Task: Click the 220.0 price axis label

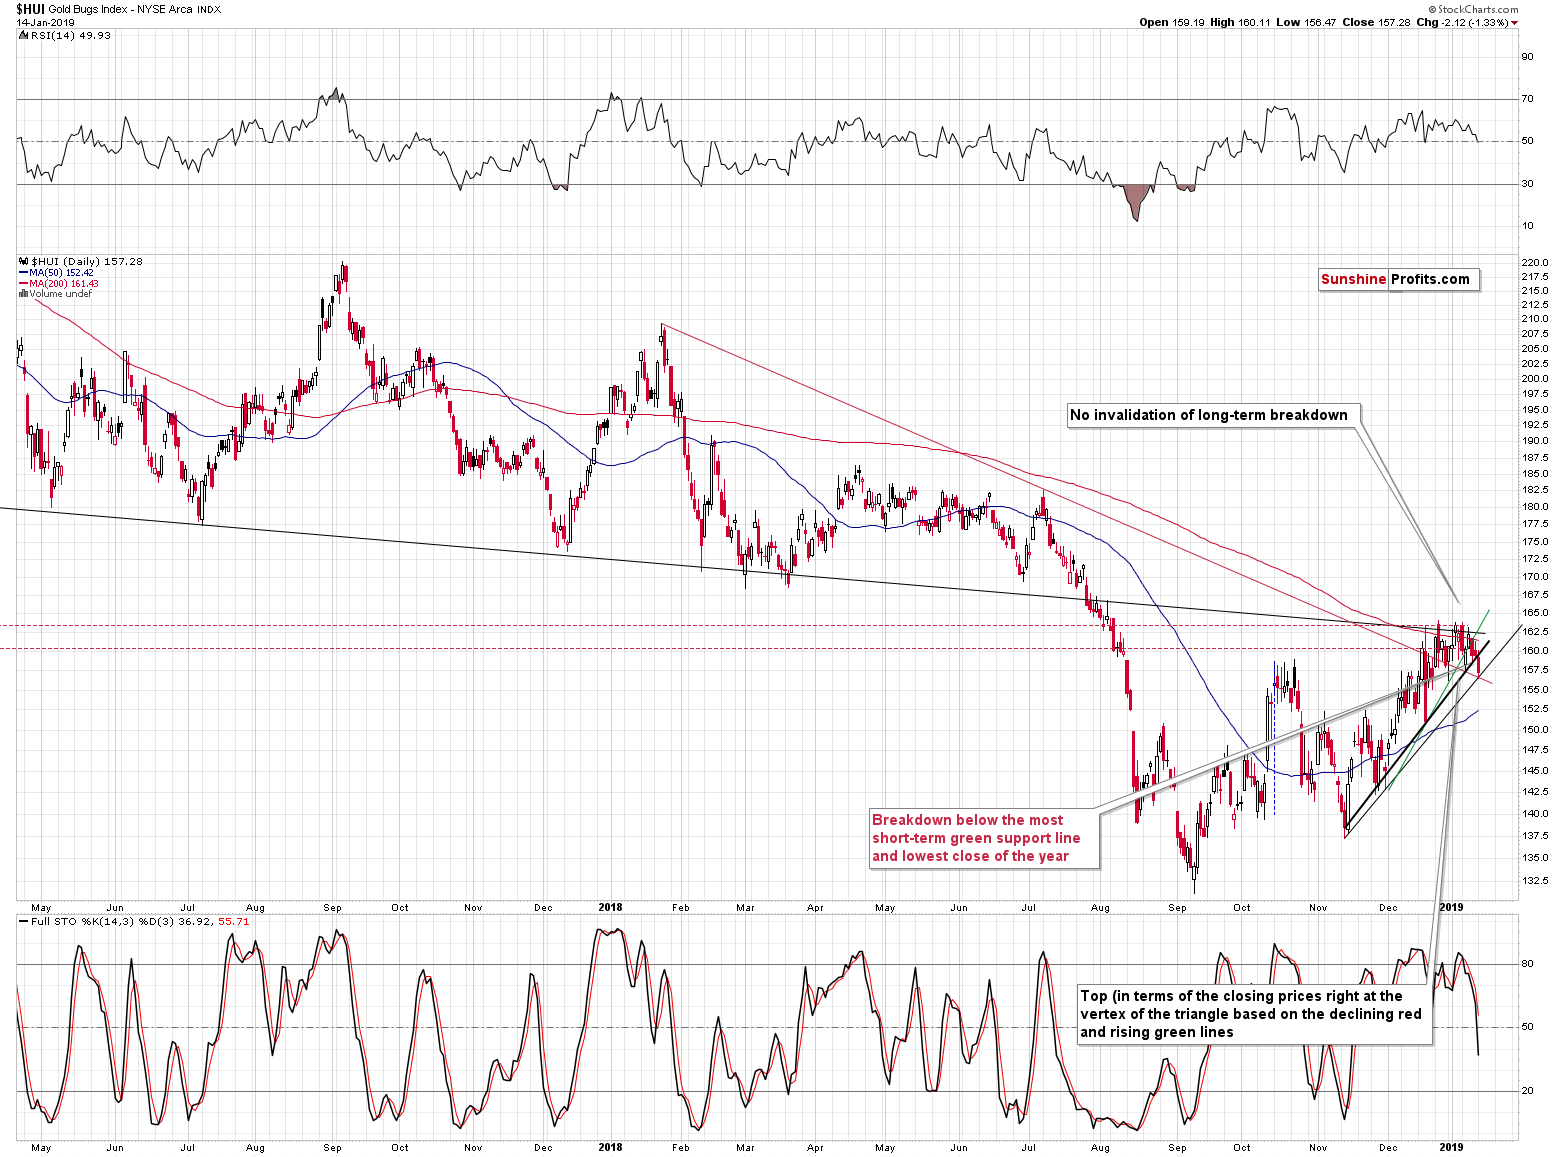Action: pyautogui.click(x=1534, y=262)
